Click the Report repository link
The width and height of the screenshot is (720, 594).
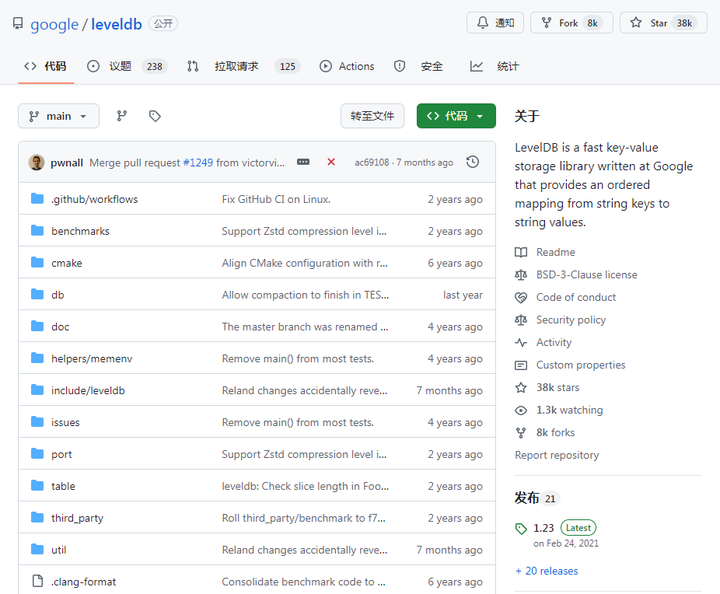click(557, 455)
